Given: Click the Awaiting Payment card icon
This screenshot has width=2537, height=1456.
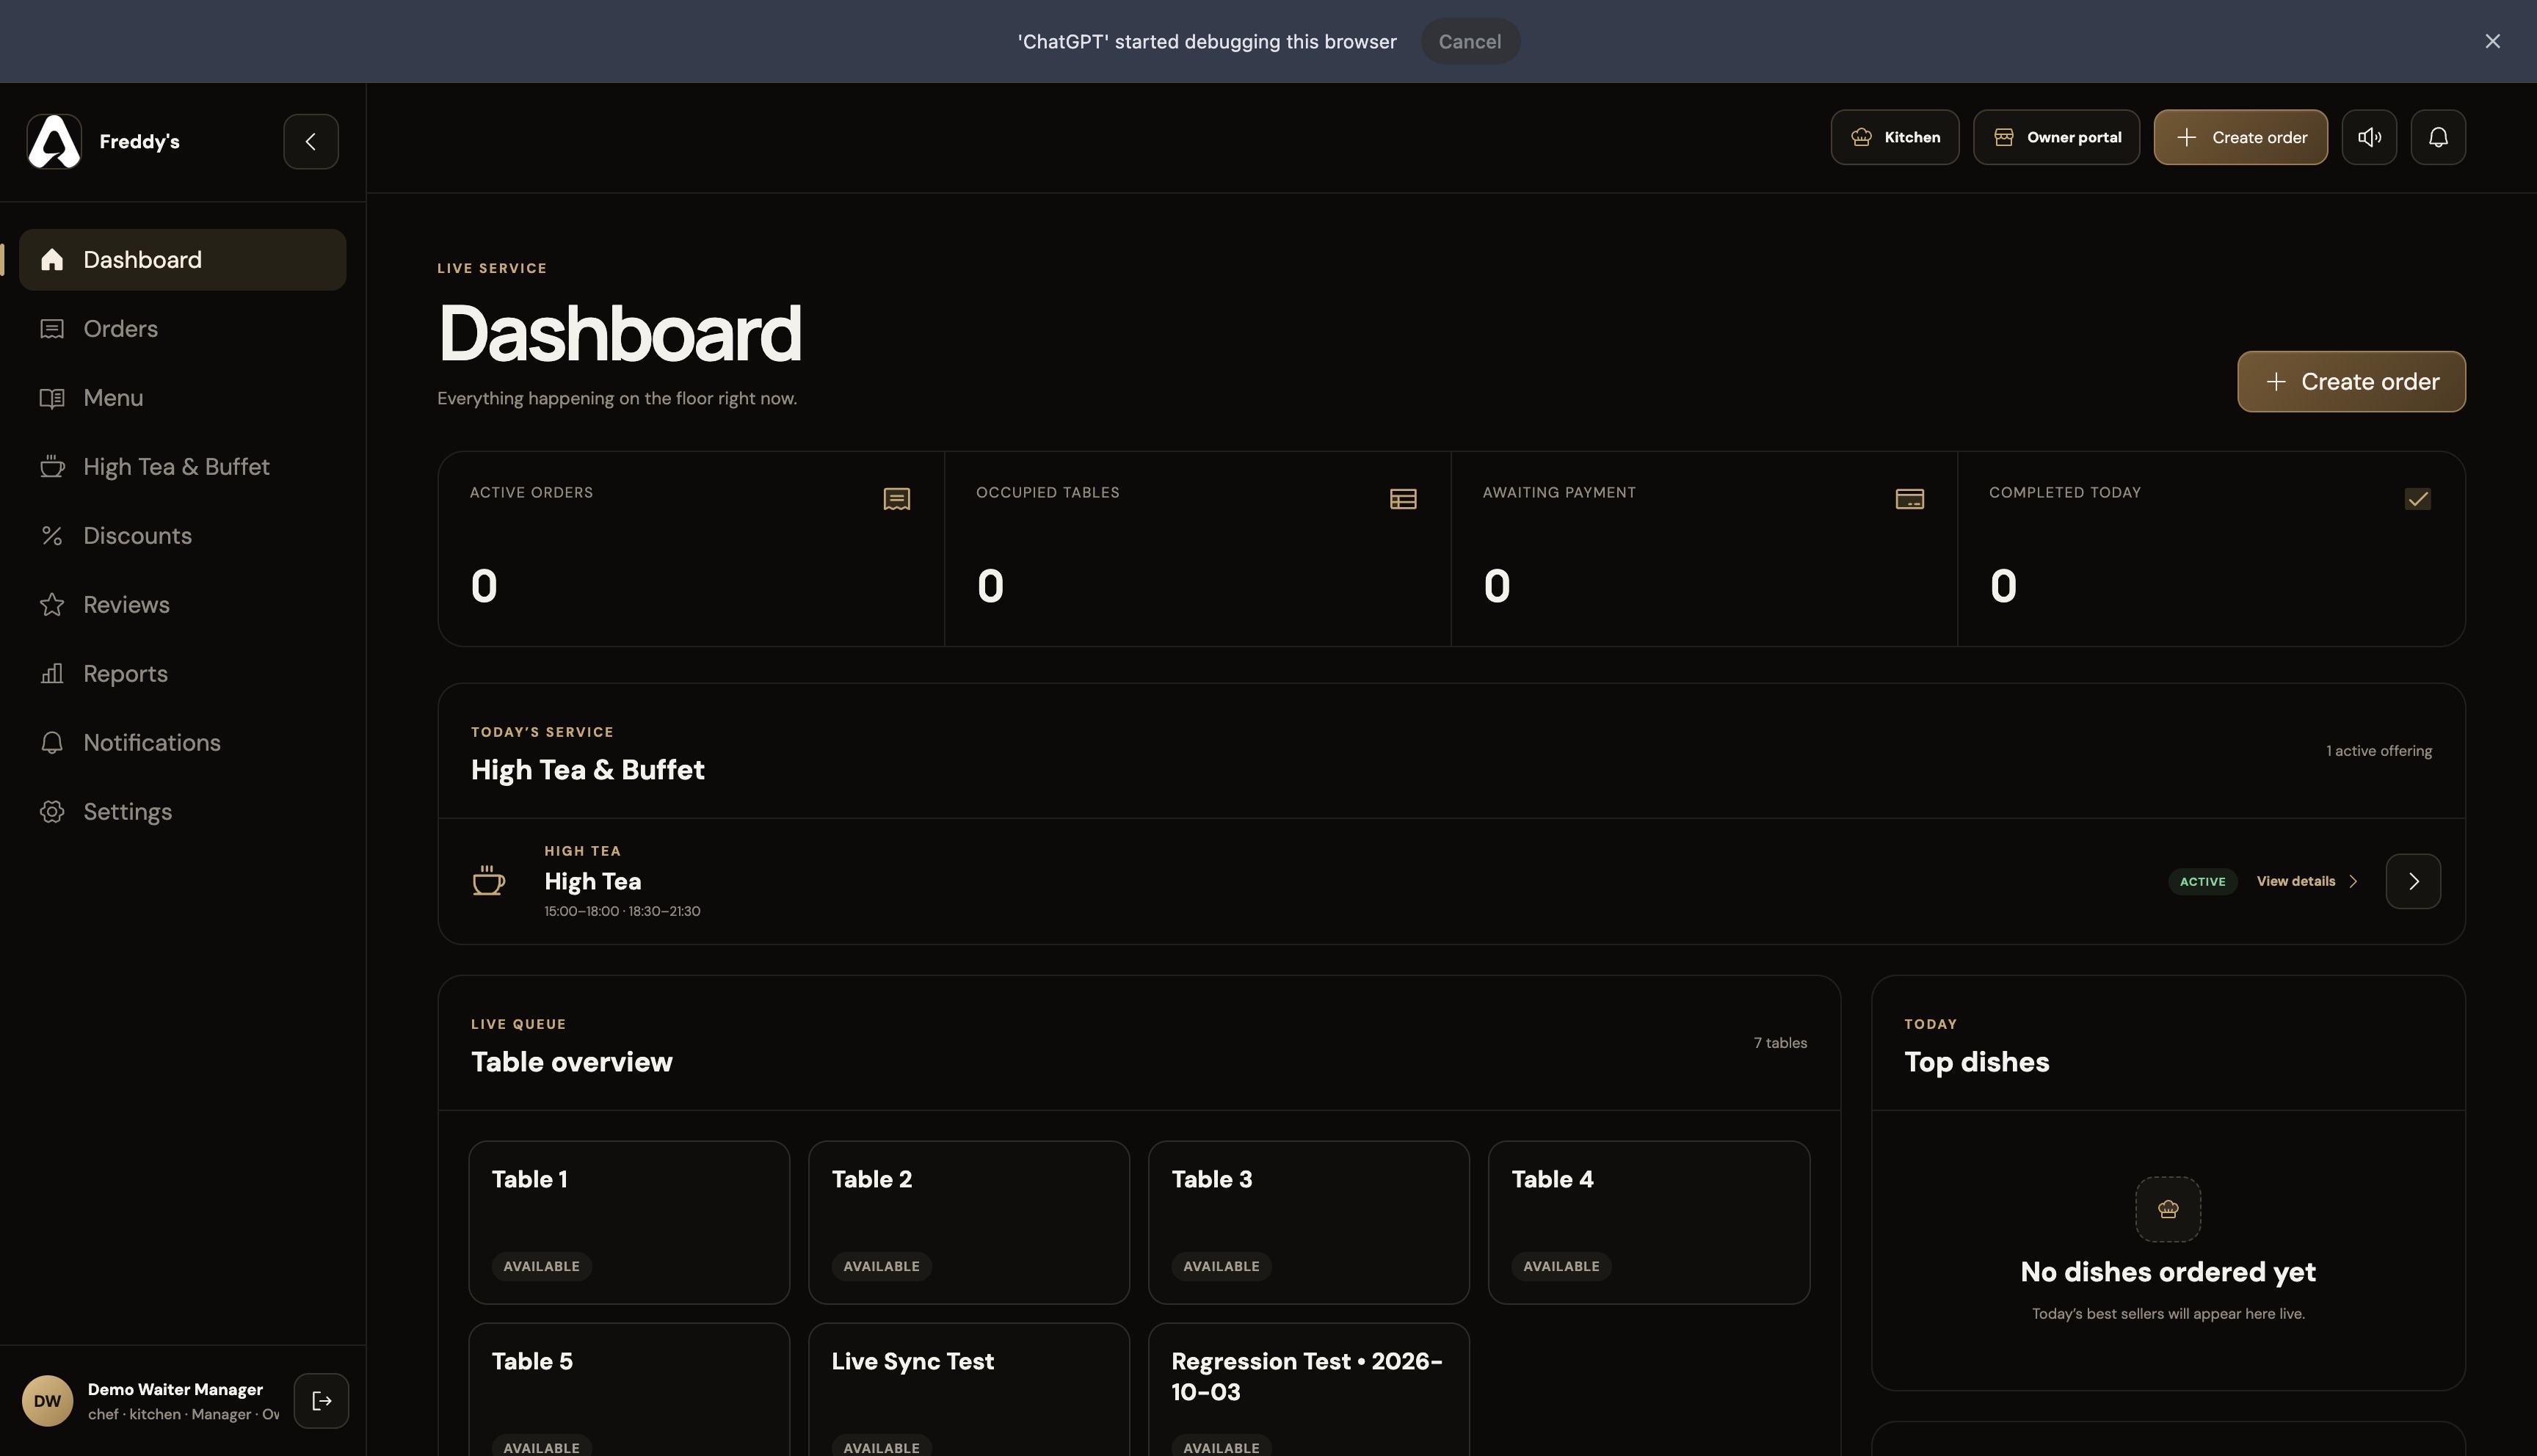Looking at the screenshot, I should coord(1909,499).
